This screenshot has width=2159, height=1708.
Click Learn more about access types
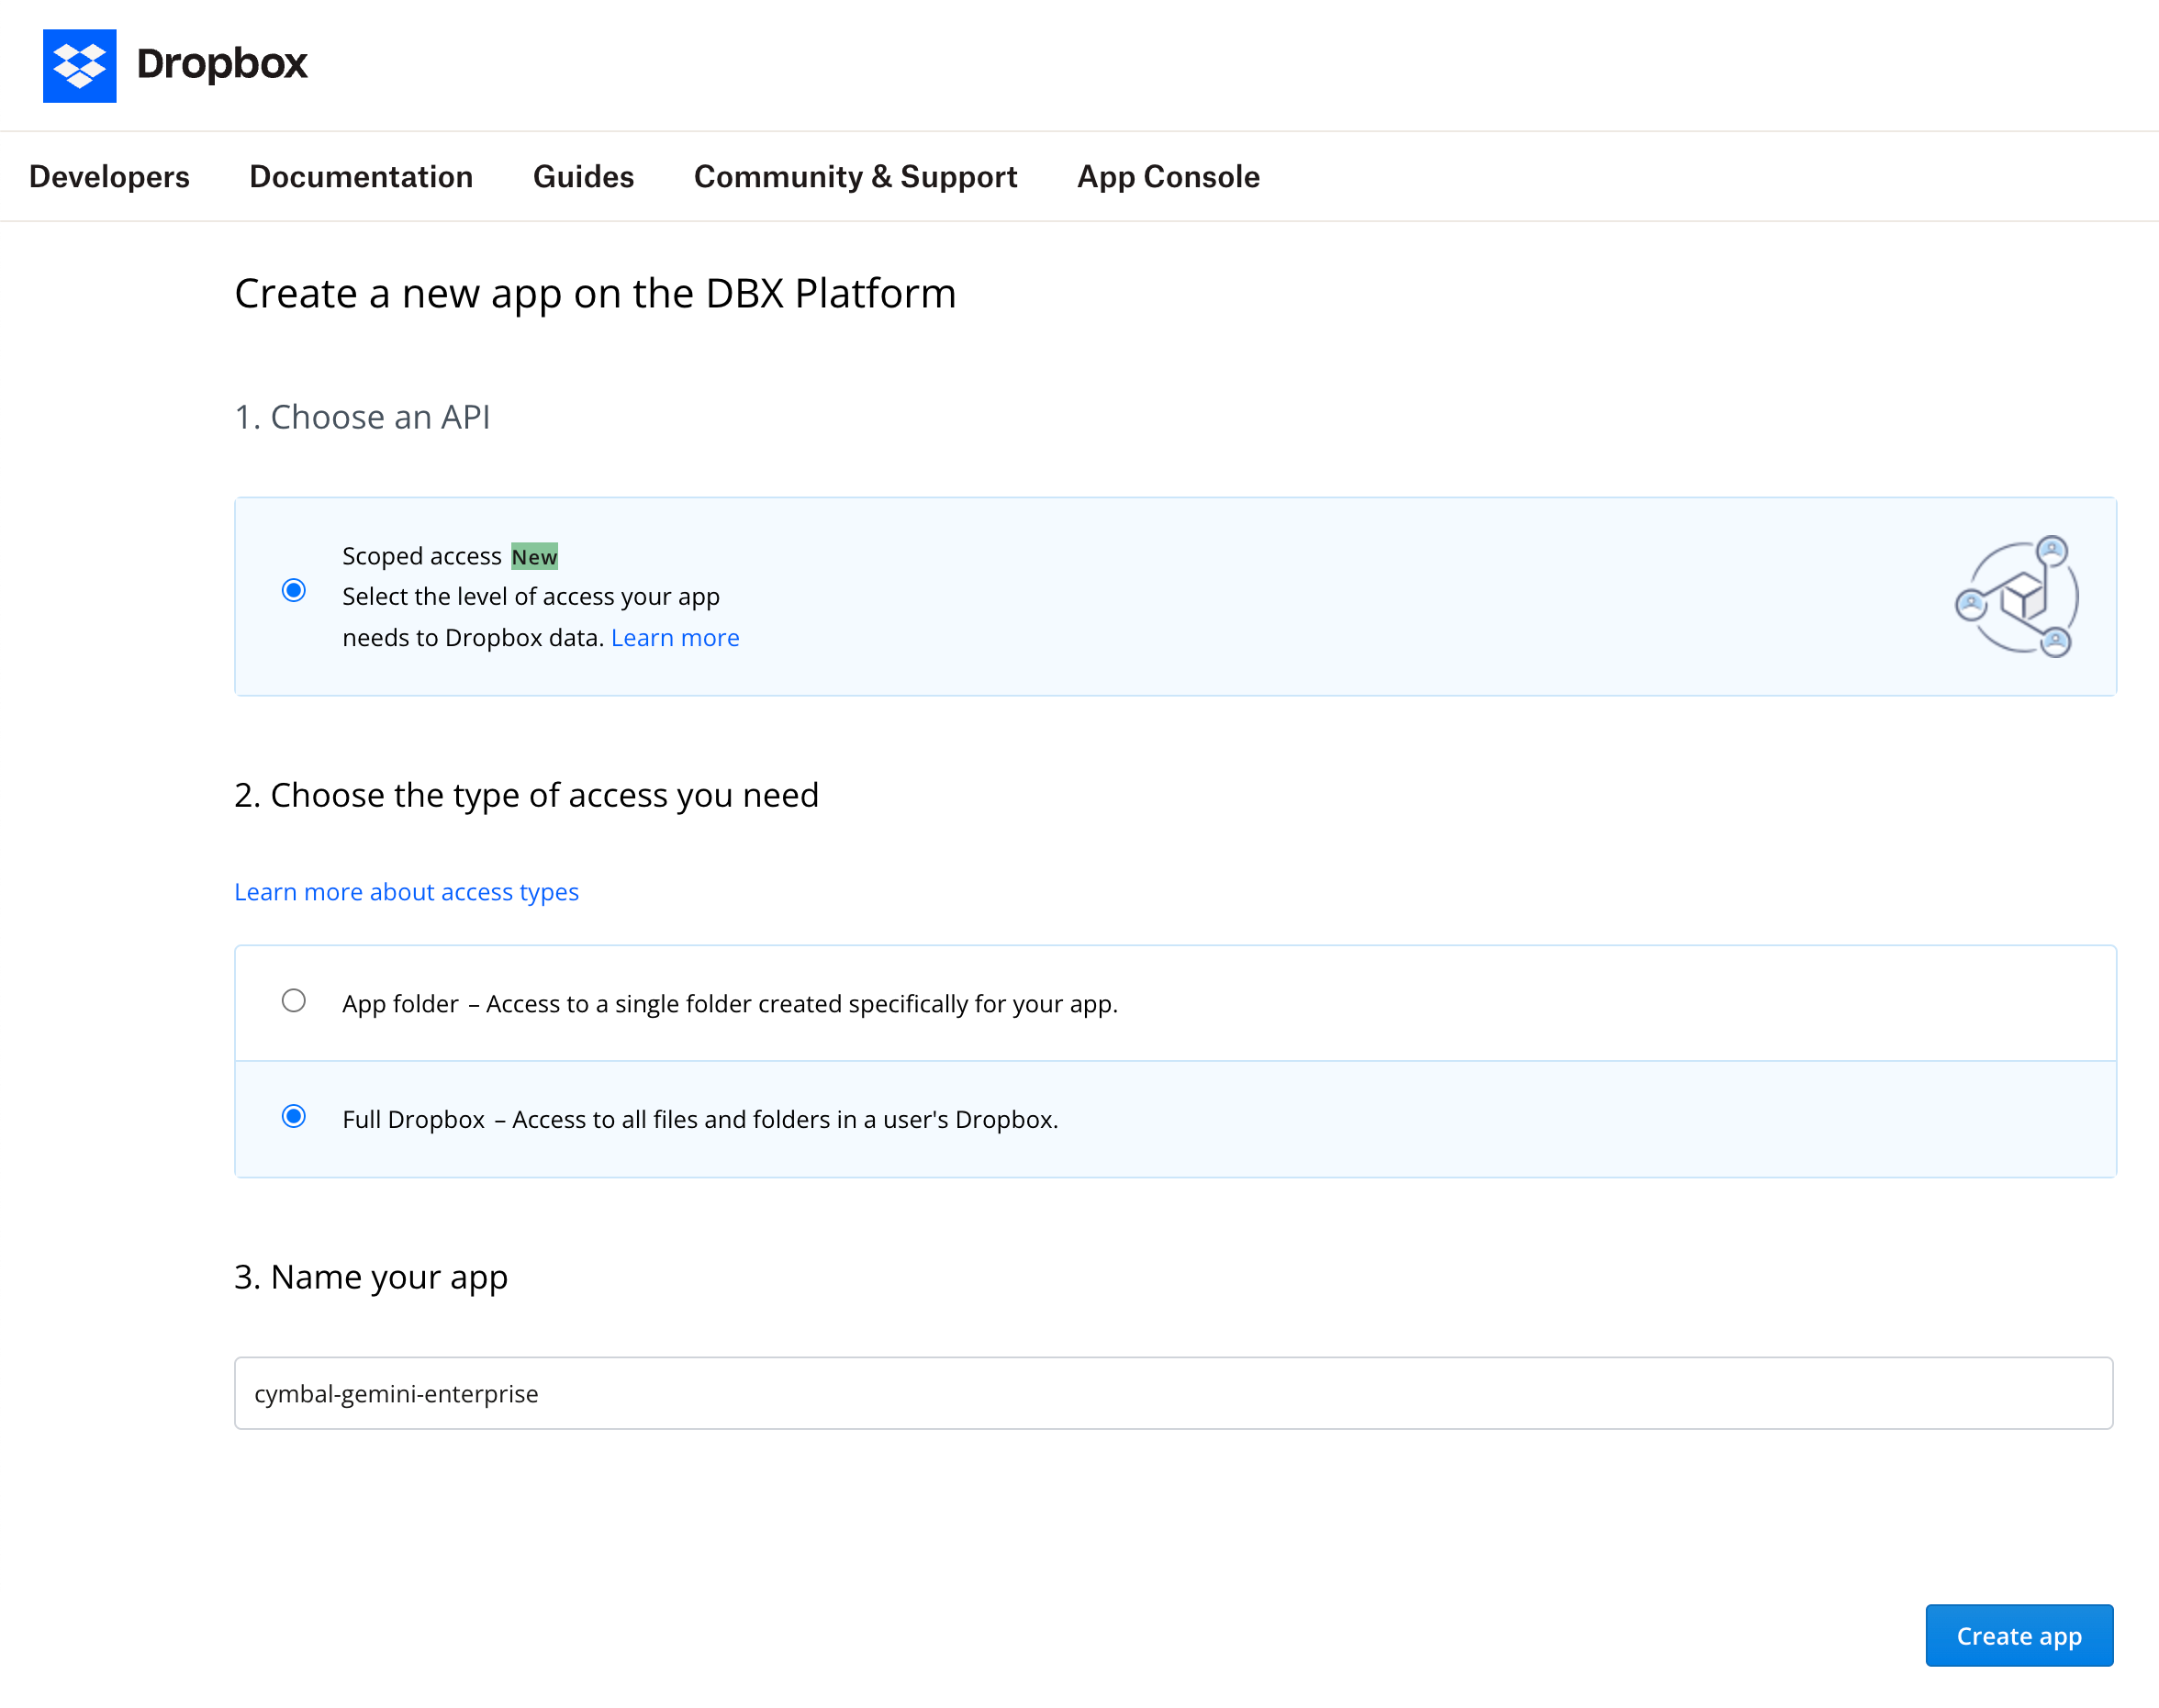(x=406, y=891)
